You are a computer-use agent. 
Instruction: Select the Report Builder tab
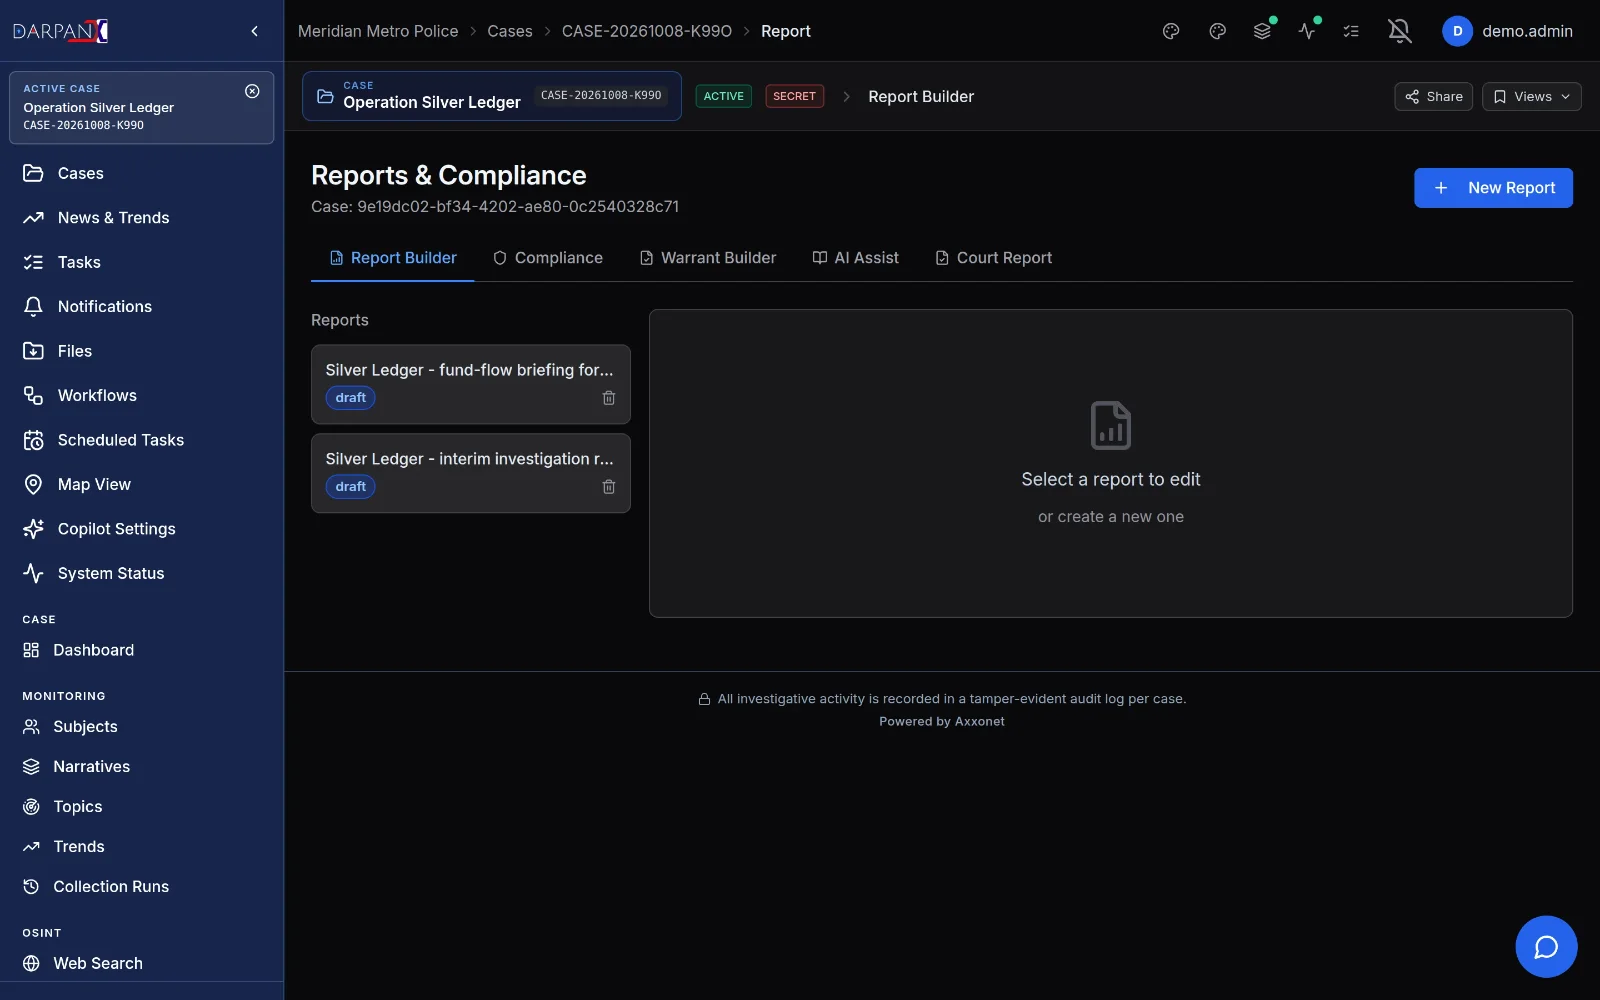(x=393, y=258)
